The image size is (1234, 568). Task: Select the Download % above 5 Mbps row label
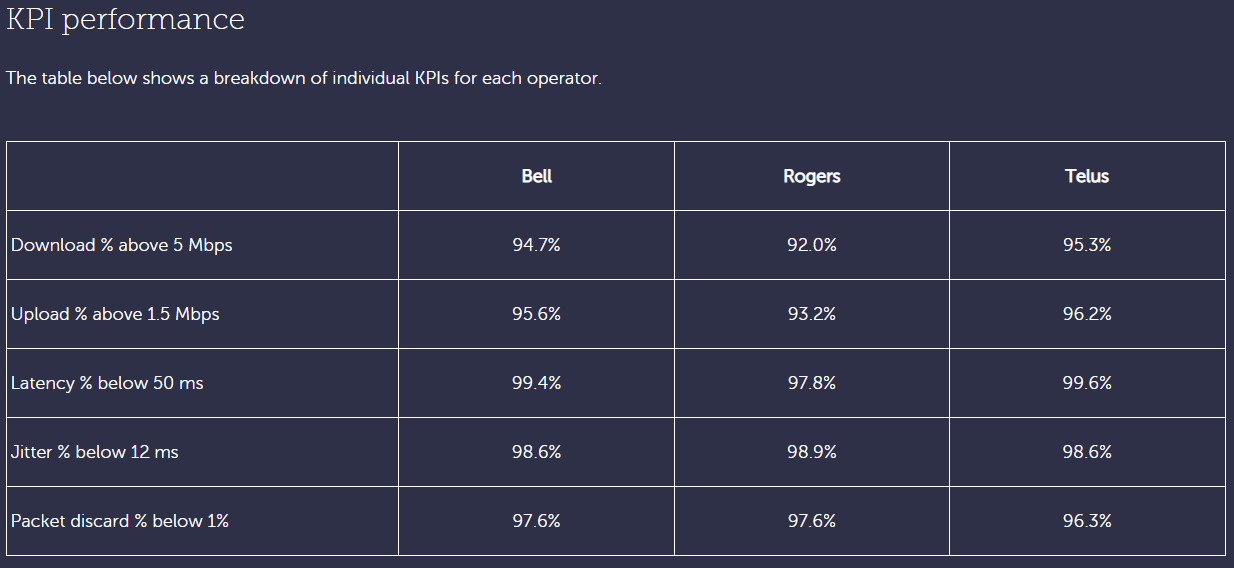click(x=122, y=245)
